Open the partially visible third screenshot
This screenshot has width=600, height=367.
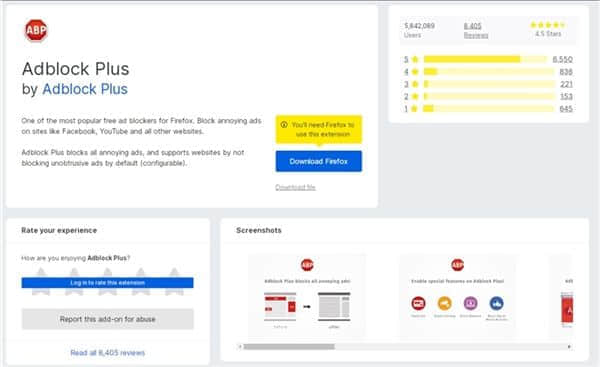[562, 297]
